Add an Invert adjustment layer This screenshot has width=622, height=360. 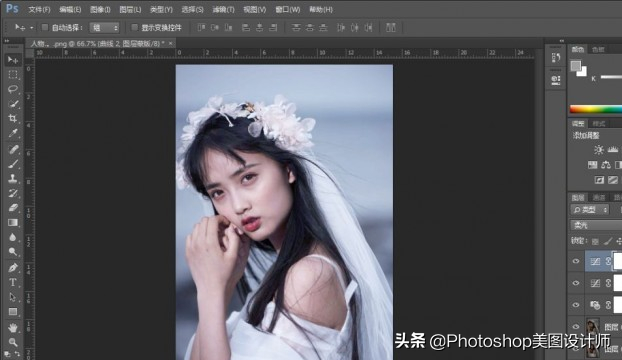599,180
